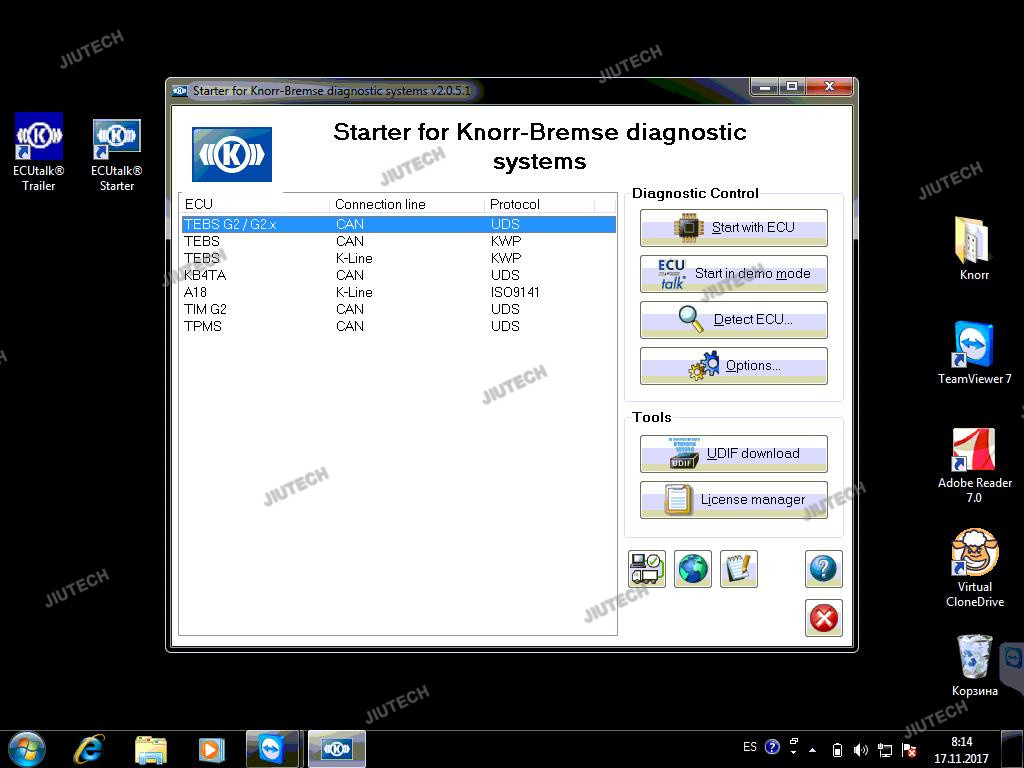Open the globe language icon button

[693, 569]
